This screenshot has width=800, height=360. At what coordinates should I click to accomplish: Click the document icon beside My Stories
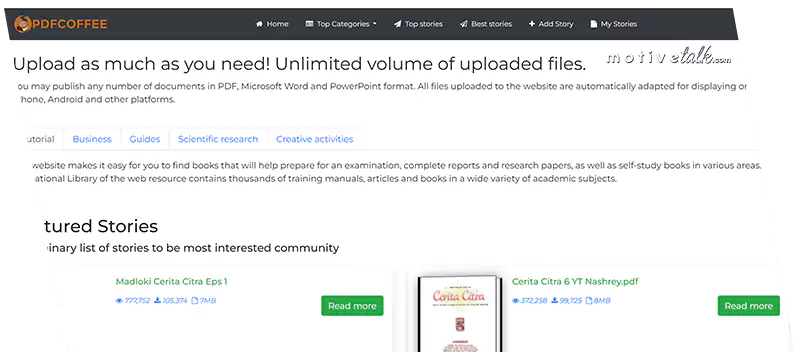(x=593, y=24)
